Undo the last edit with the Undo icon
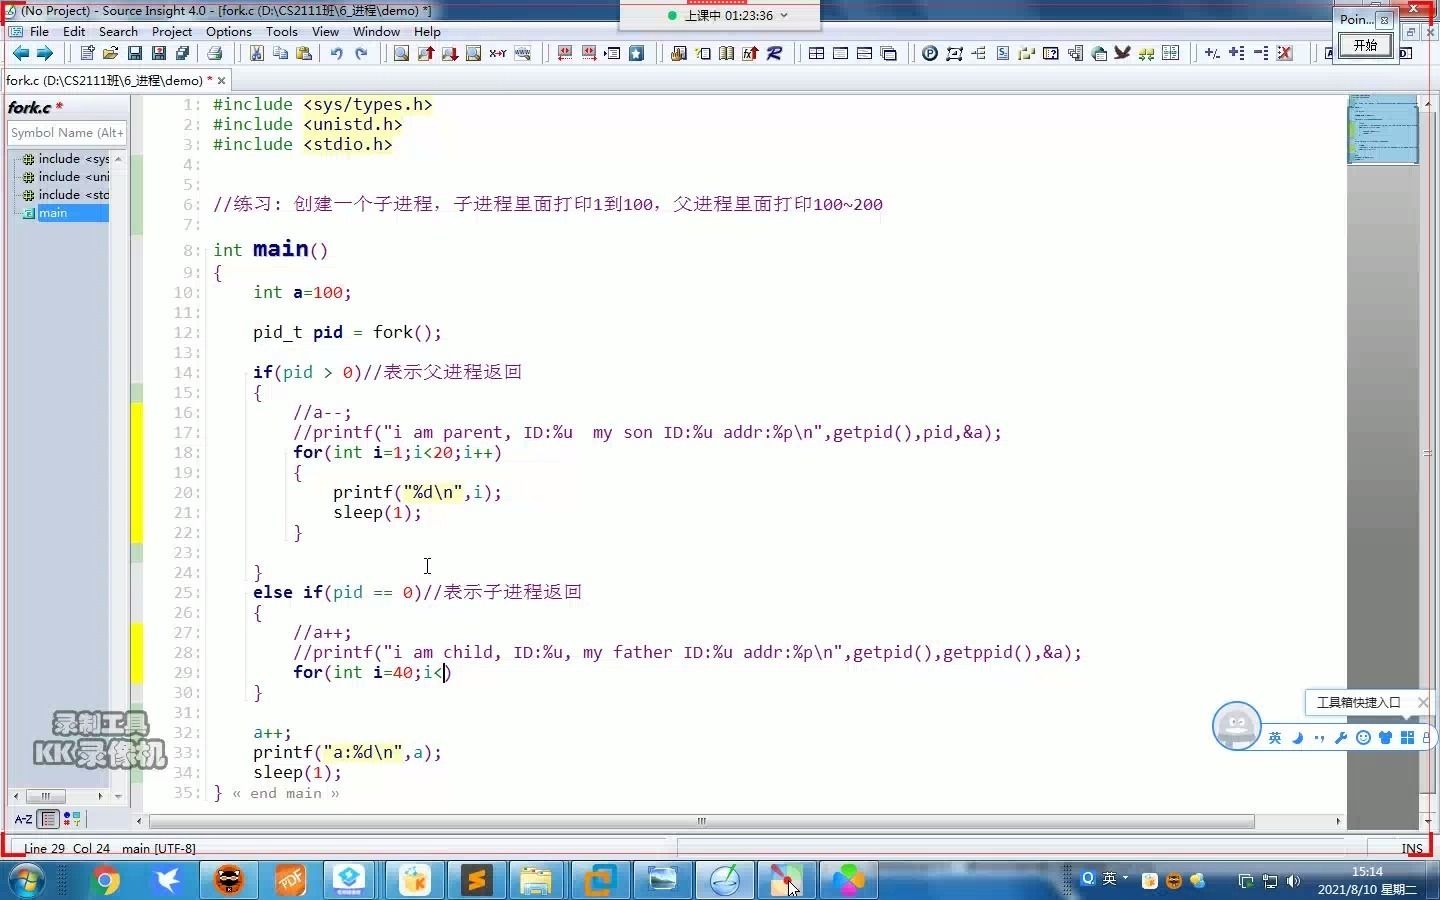Viewport: 1440px width, 900px height. click(337, 54)
